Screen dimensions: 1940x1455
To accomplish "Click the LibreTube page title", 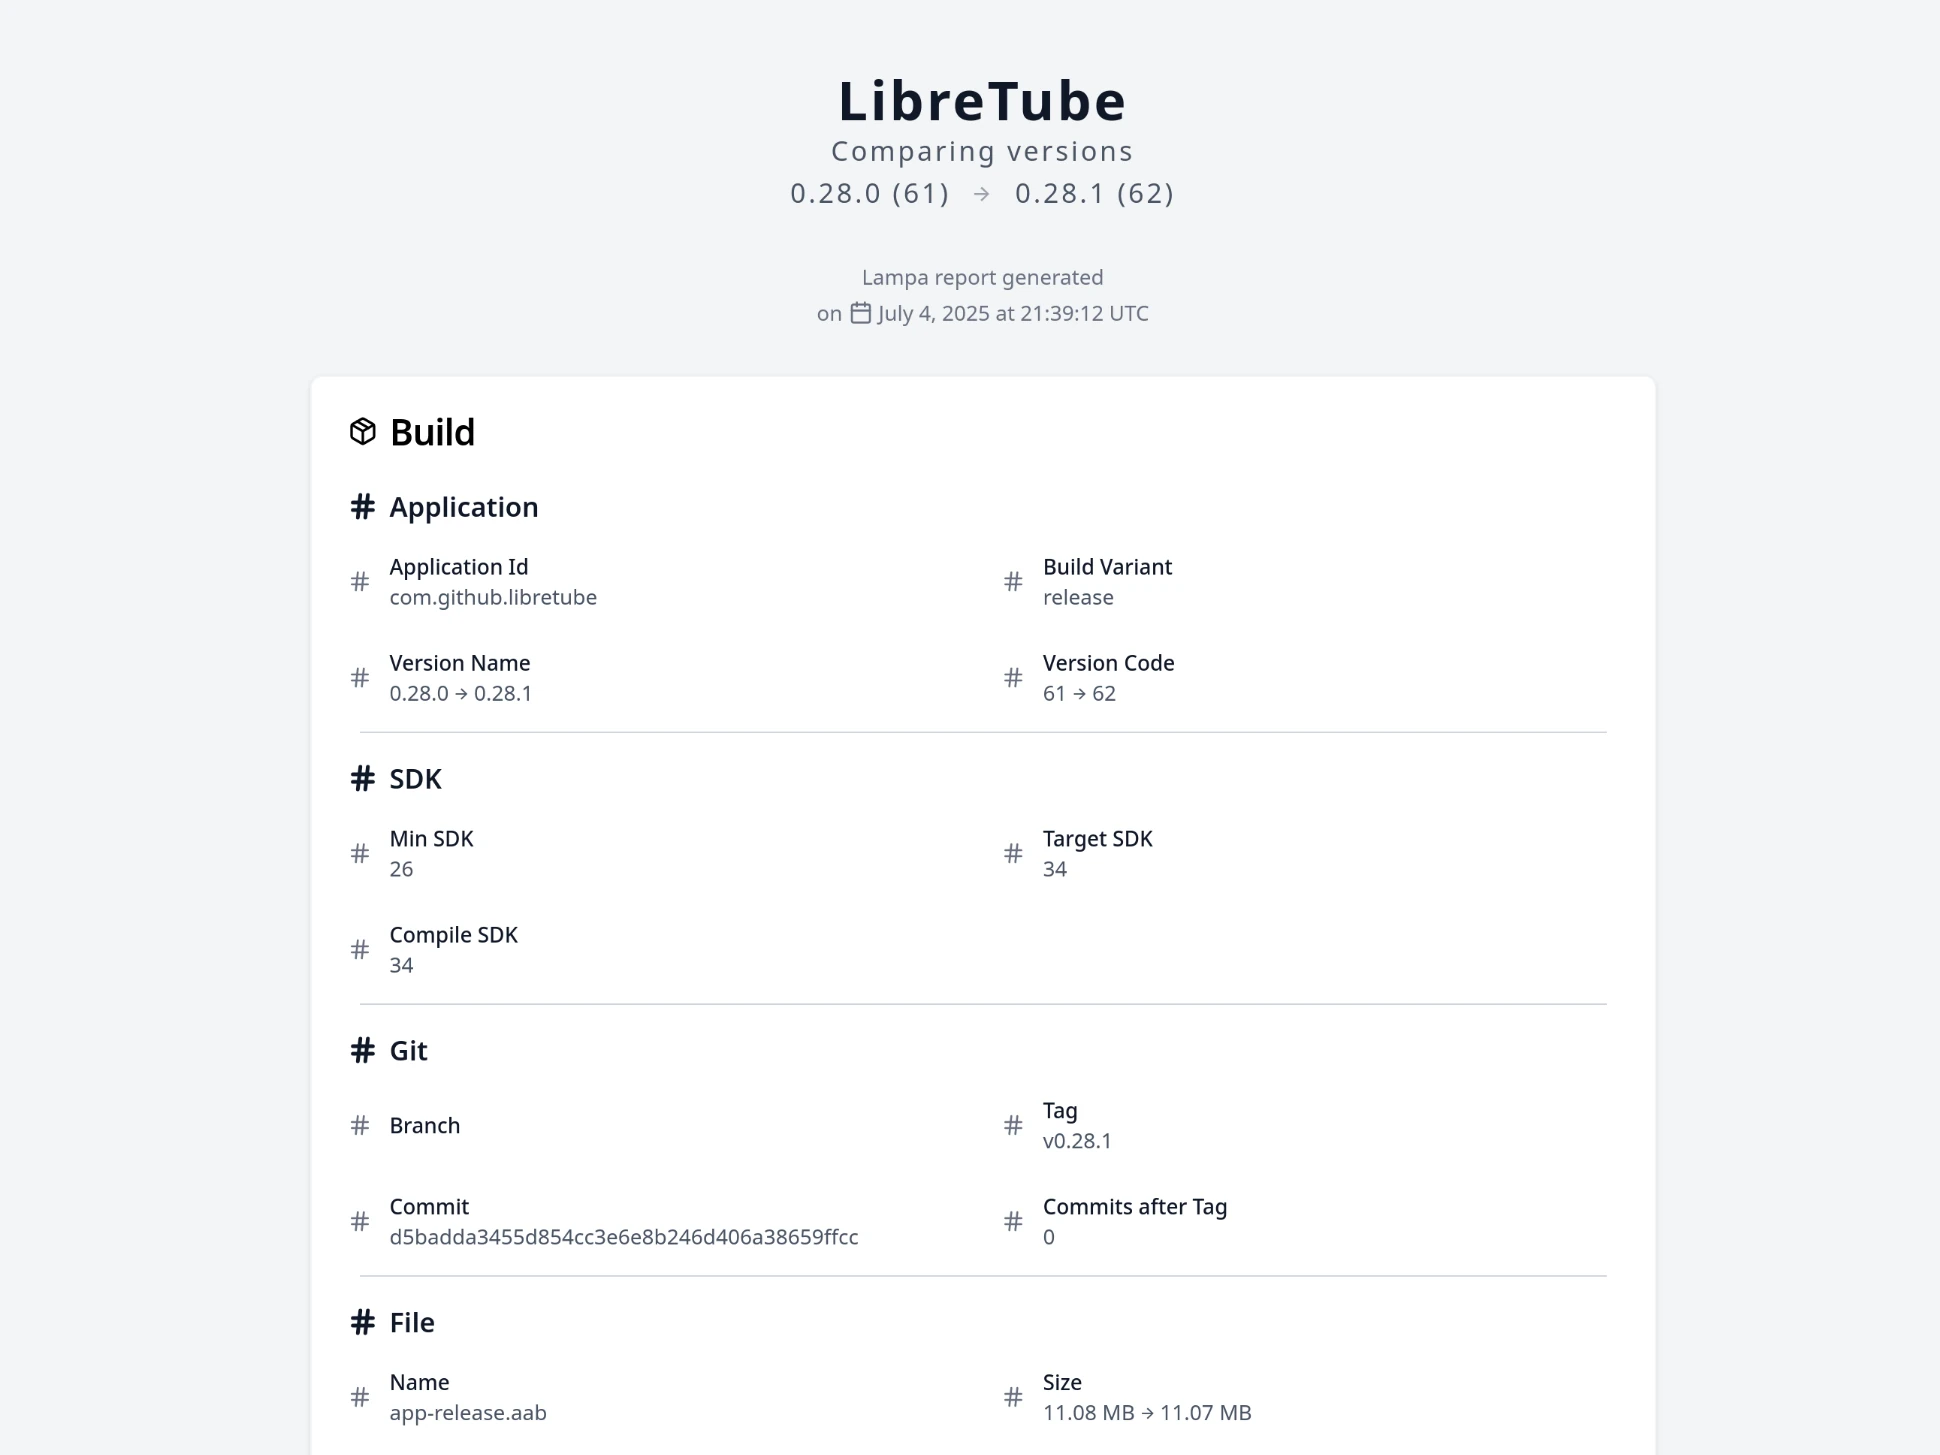I will (982, 101).
